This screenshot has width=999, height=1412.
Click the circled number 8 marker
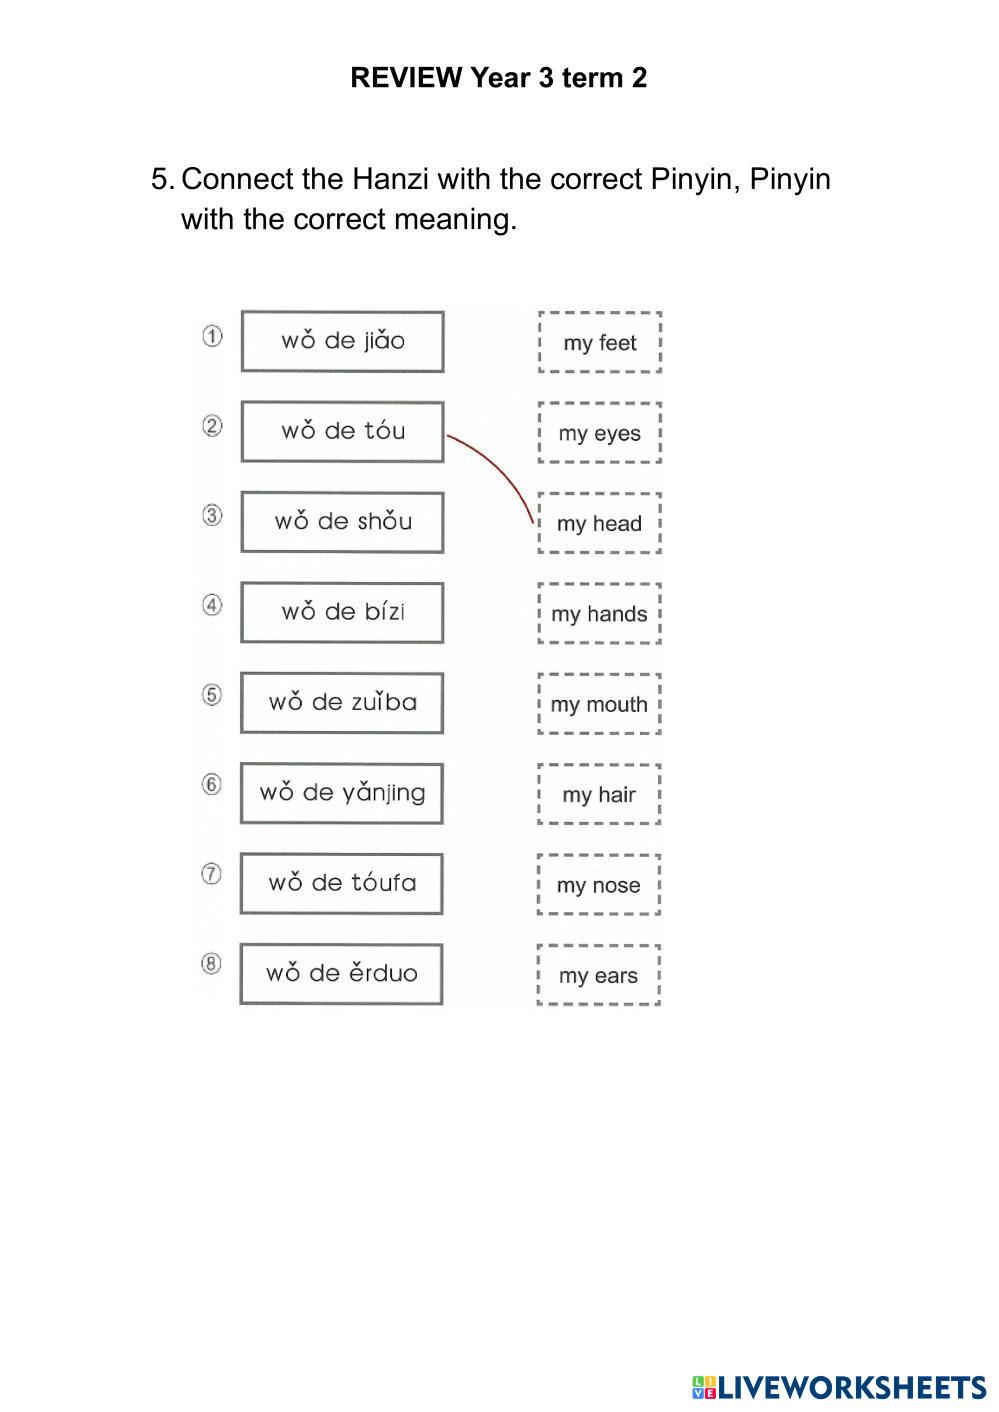[x=211, y=964]
